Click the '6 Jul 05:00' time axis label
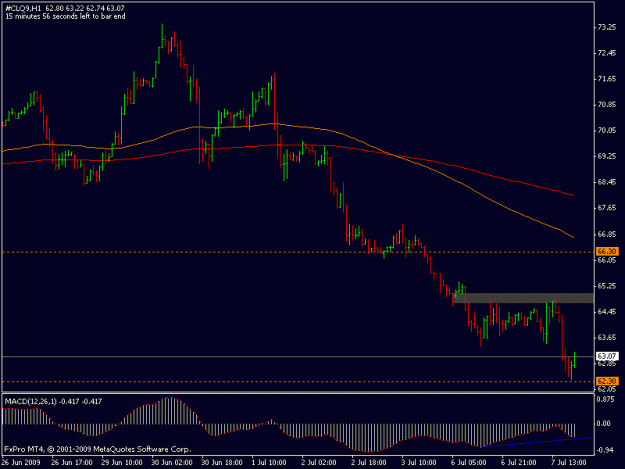This screenshot has width=625, height=469. [469, 463]
